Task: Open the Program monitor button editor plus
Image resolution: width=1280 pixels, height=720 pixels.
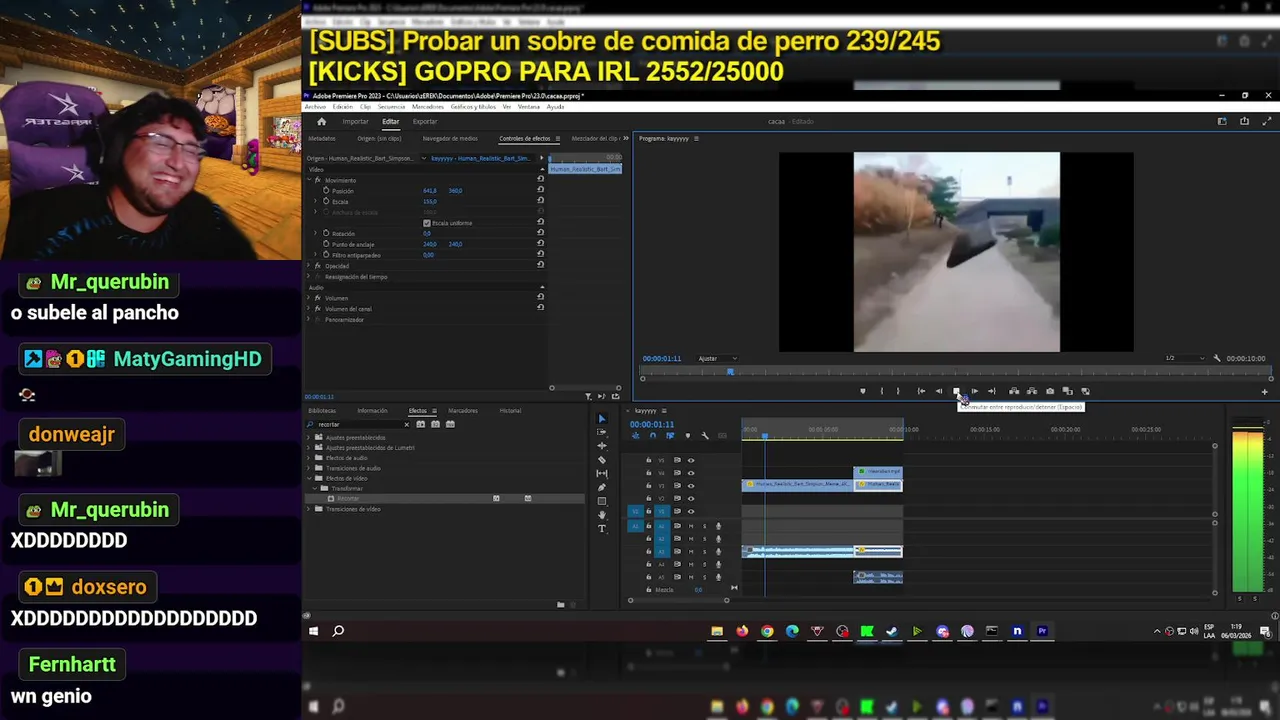Action: (x=1264, y=391)
